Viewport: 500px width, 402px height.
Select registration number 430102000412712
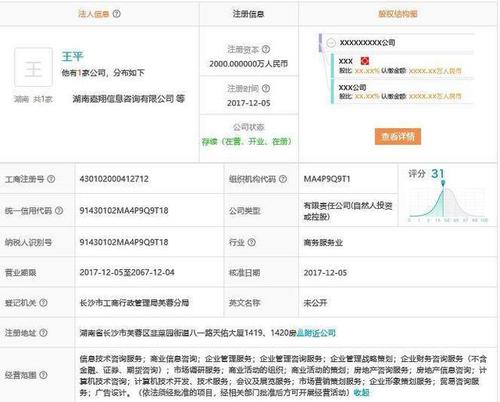(114, 179)
